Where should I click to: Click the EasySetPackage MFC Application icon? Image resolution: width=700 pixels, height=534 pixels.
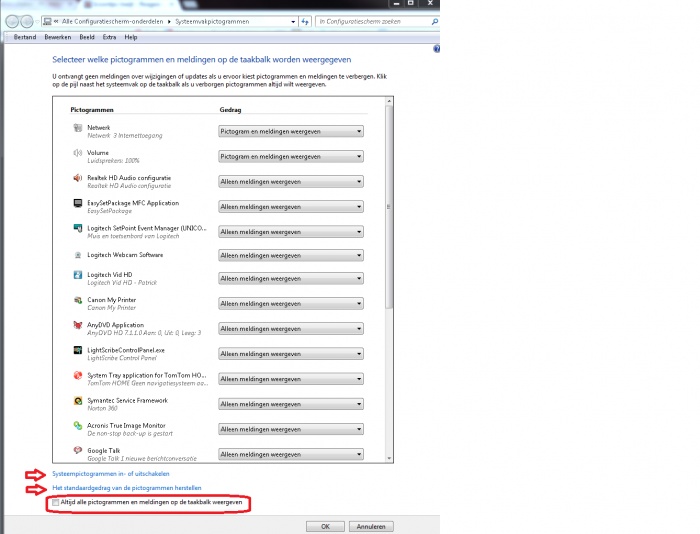[x=78, y=203]
